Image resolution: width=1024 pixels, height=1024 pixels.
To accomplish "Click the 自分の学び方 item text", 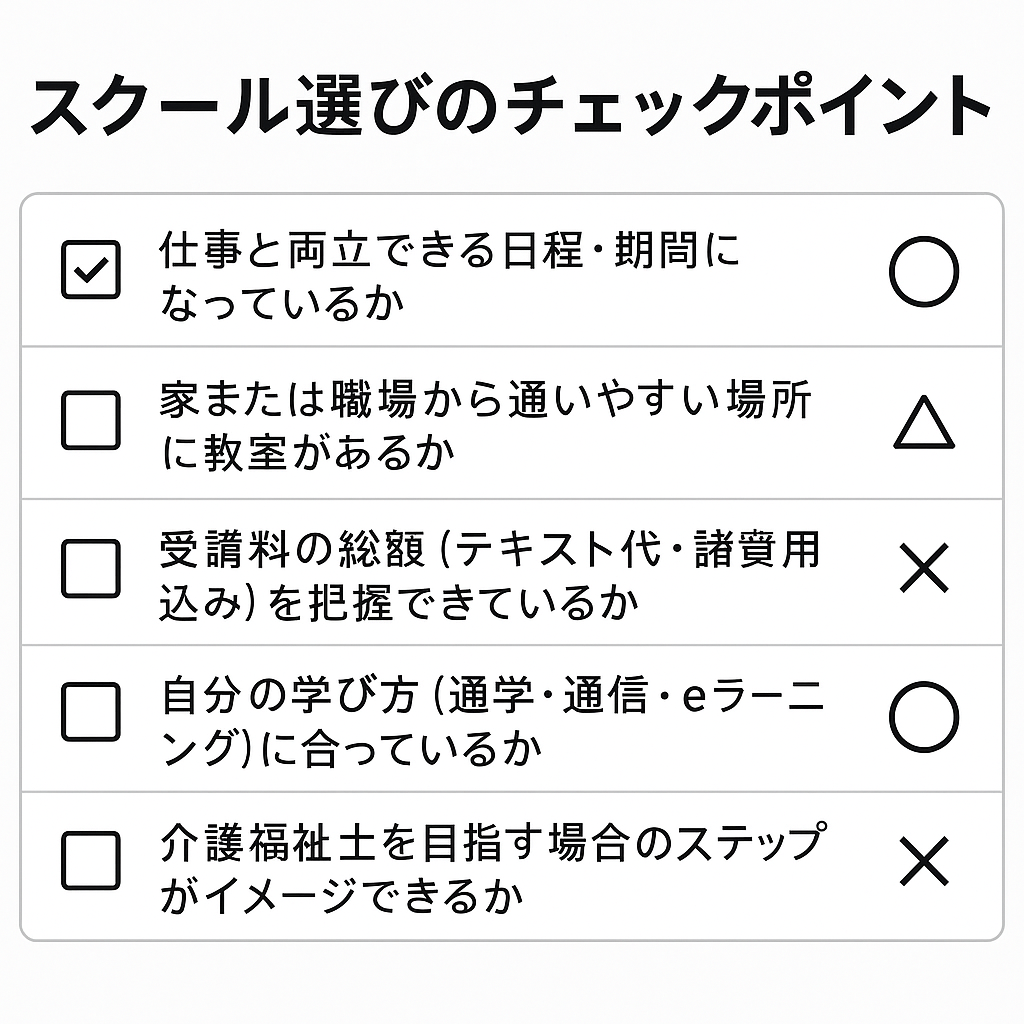I will point(492,697).
